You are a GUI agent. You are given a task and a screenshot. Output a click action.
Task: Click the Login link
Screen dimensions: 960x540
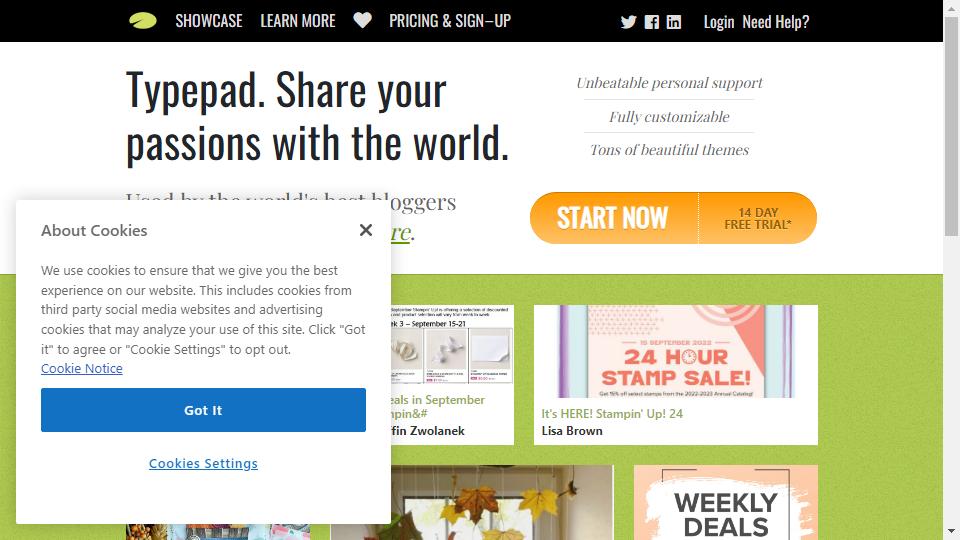coord(719,22)
